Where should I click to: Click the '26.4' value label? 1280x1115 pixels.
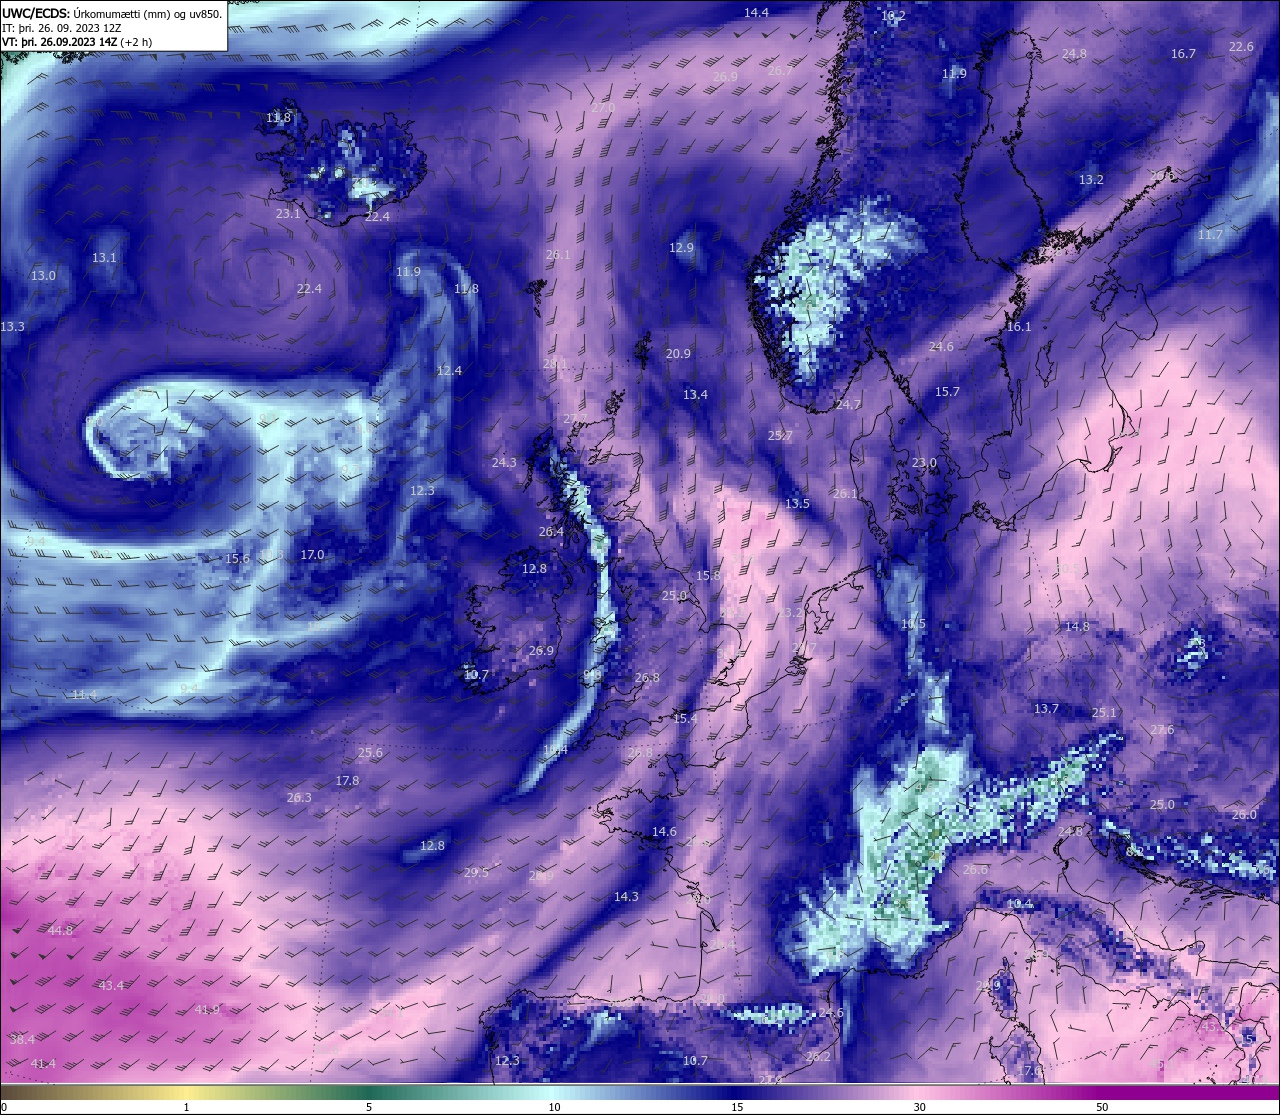(551, 532)
